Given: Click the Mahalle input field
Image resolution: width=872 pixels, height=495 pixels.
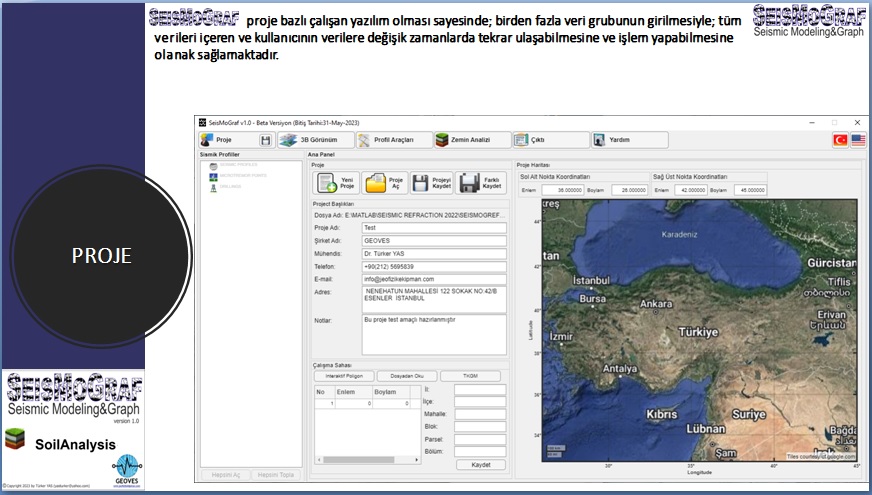Looking at the screenshot, I should tap(480, 414).
